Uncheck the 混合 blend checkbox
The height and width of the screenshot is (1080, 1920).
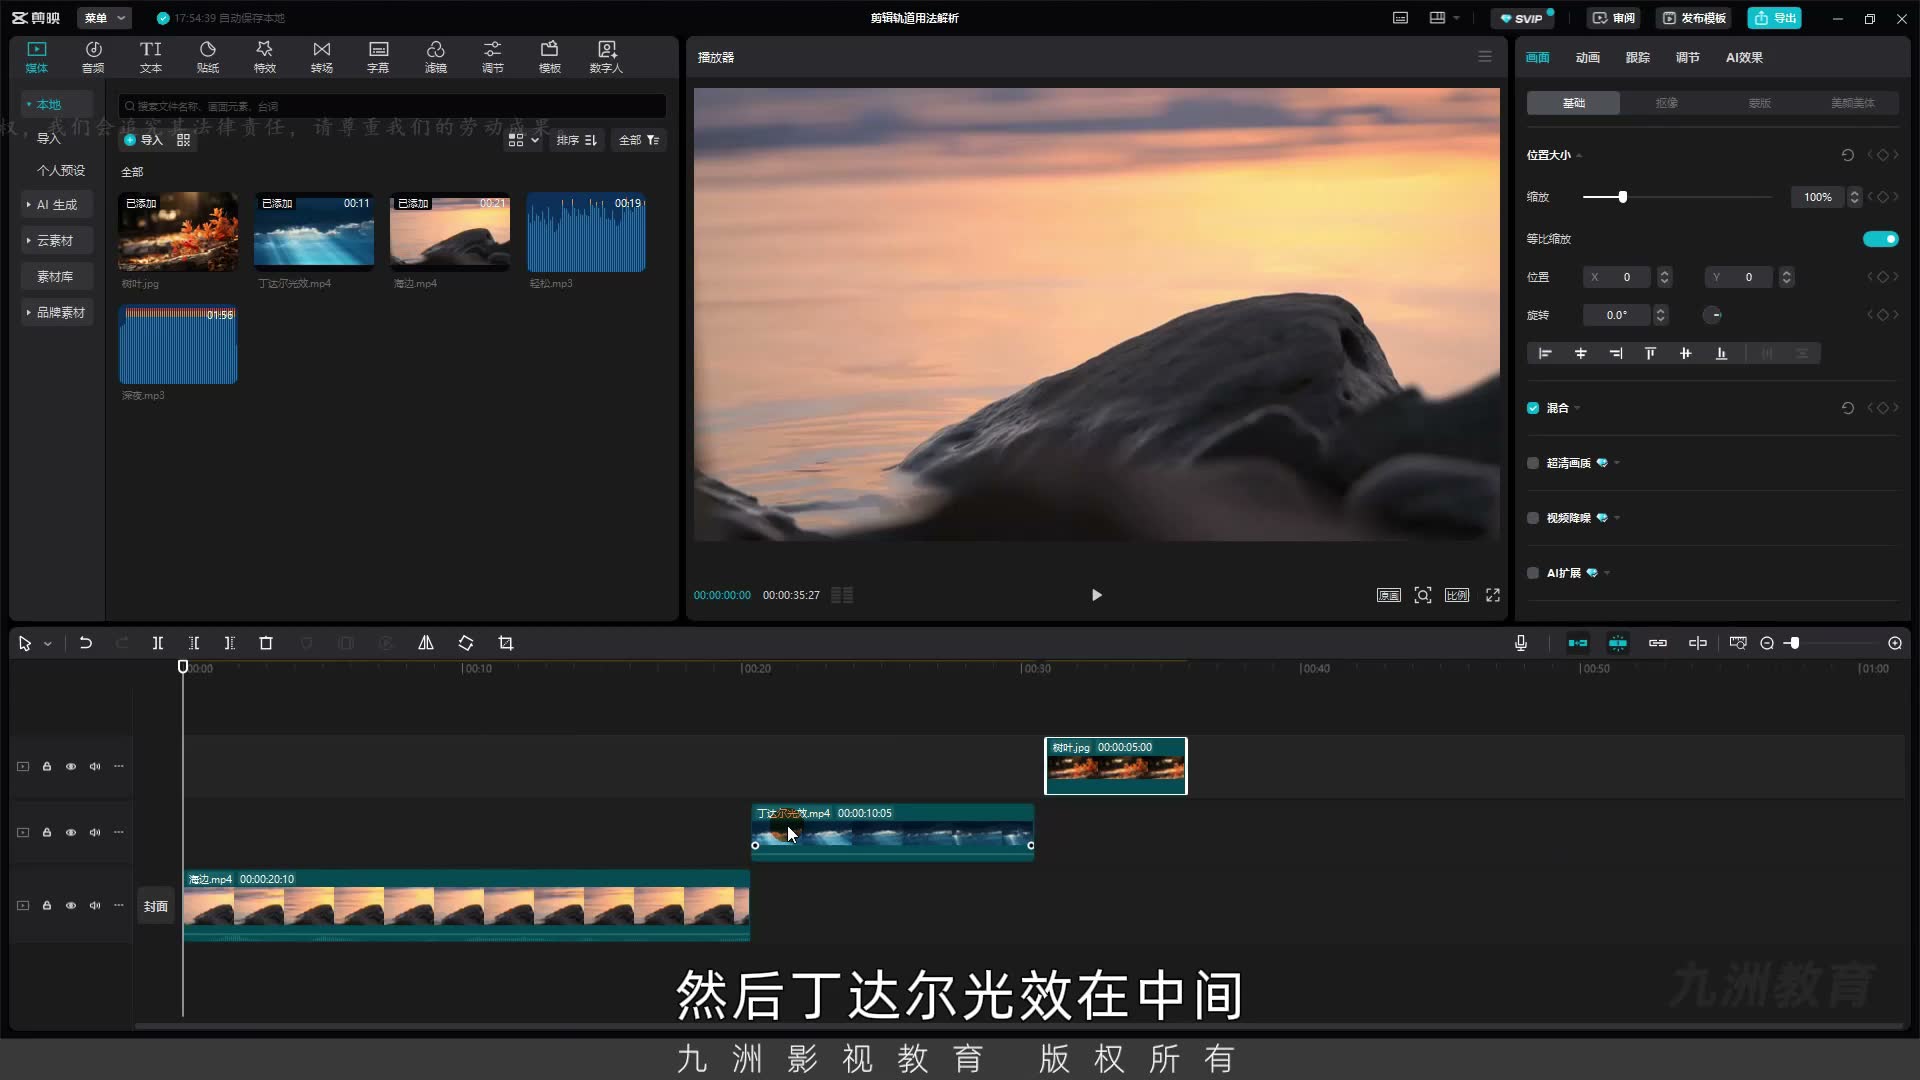click(x=1533, y=408)
